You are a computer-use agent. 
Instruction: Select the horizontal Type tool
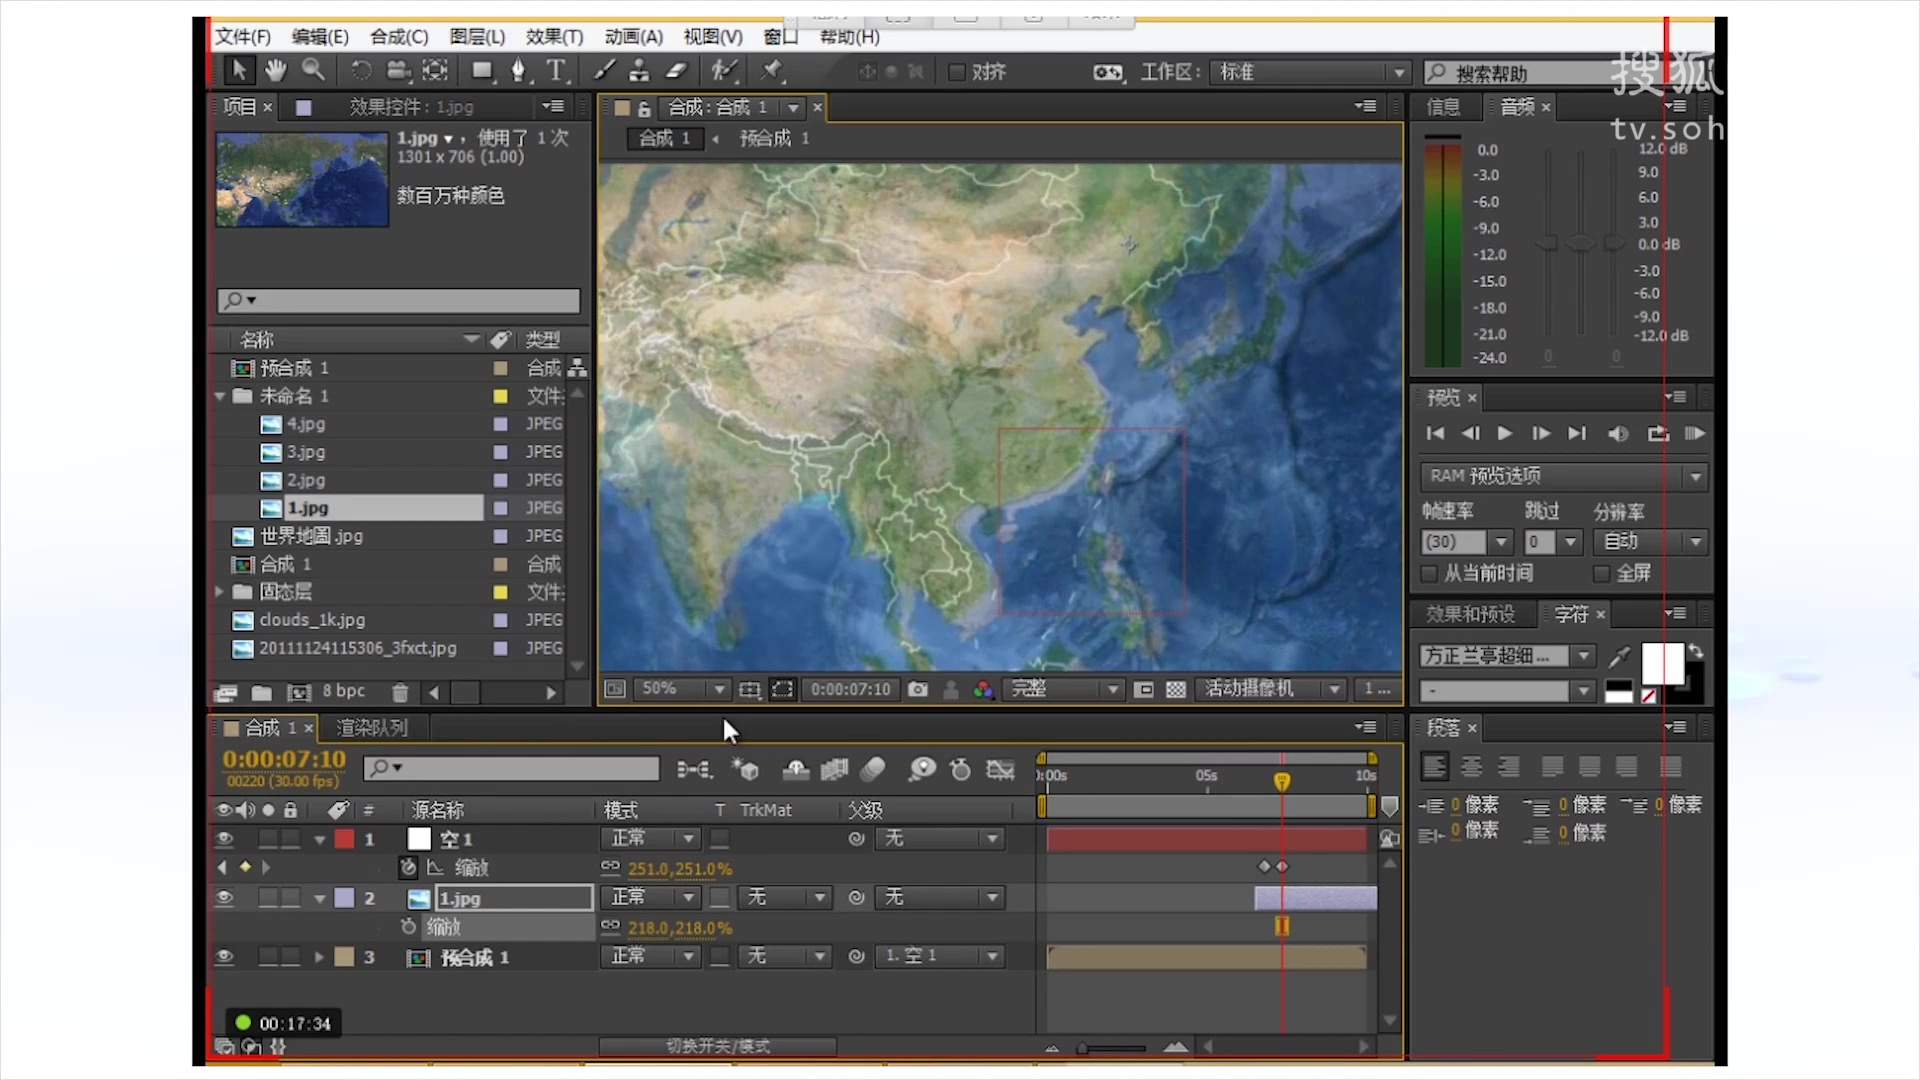[x=556, y=70]
